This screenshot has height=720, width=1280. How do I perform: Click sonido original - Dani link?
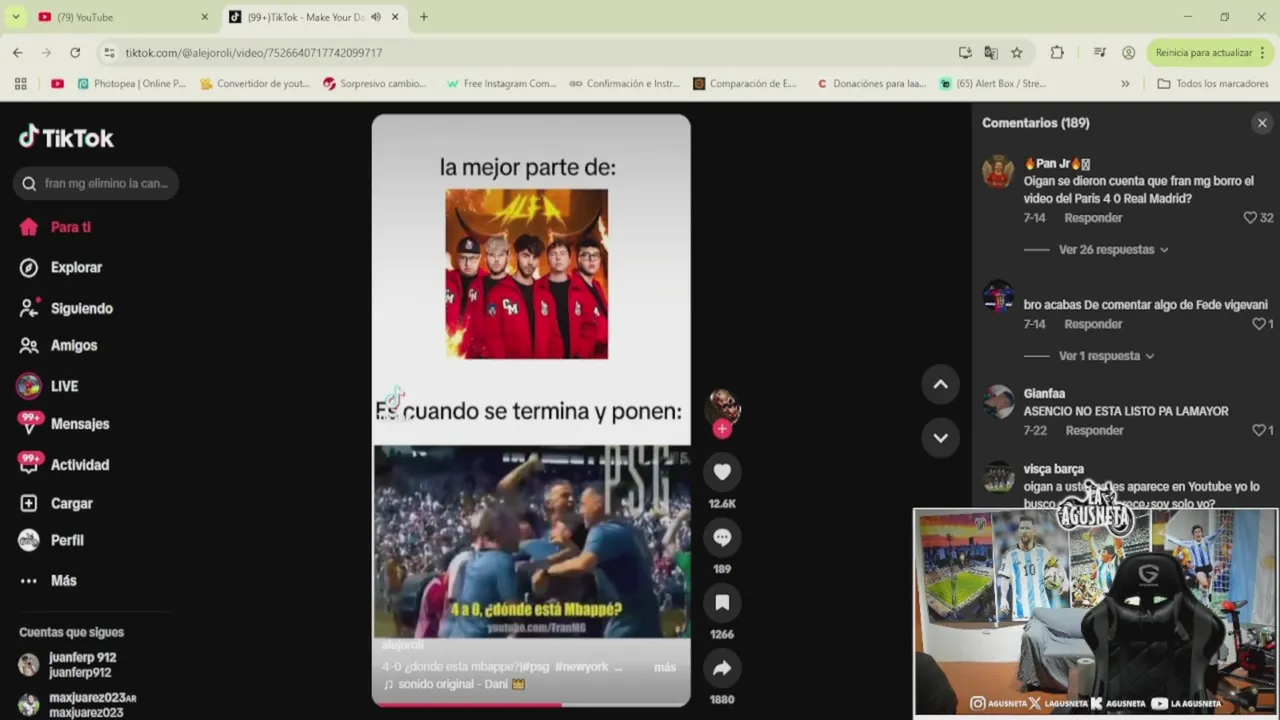[454, 684]
